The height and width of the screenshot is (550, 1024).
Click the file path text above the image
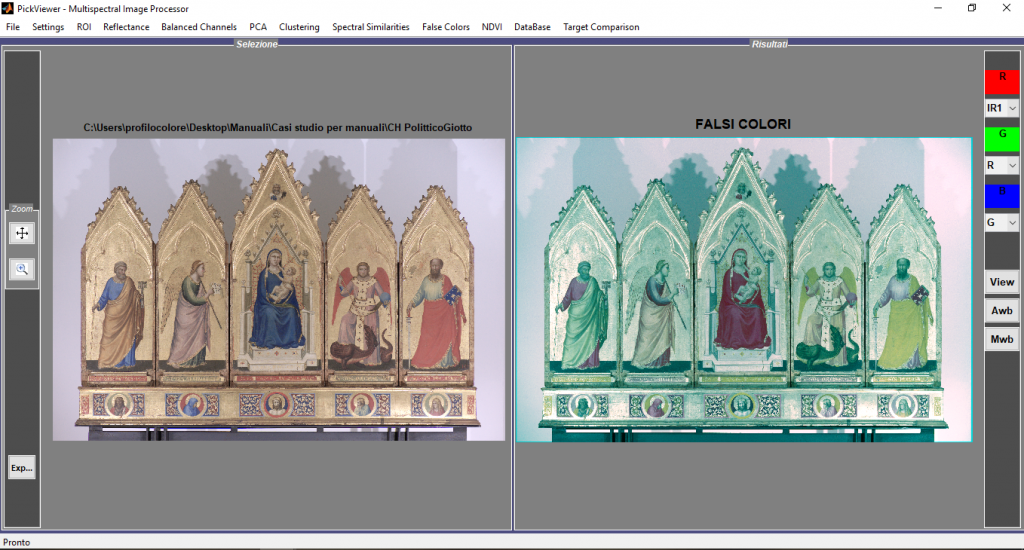click(278, 127)
